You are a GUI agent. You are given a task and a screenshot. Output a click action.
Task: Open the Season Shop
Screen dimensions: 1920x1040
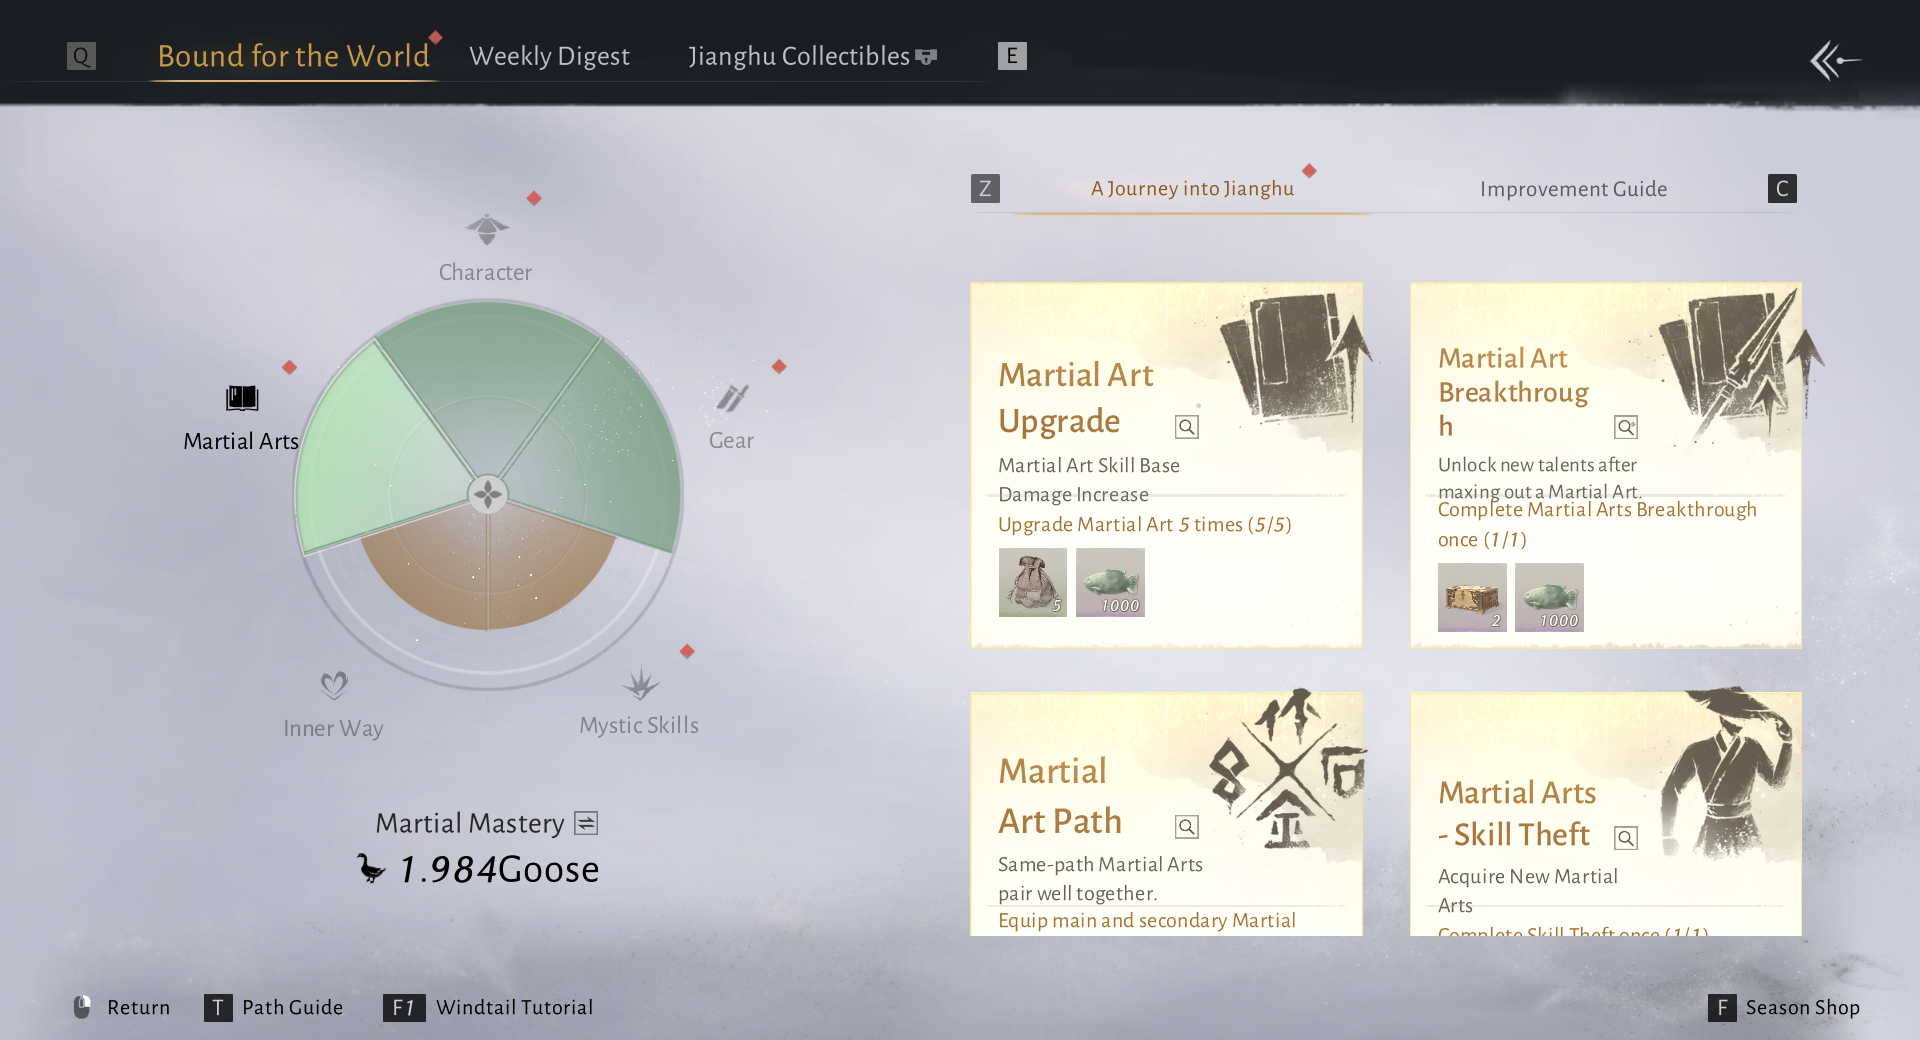coord(1784,1007)
